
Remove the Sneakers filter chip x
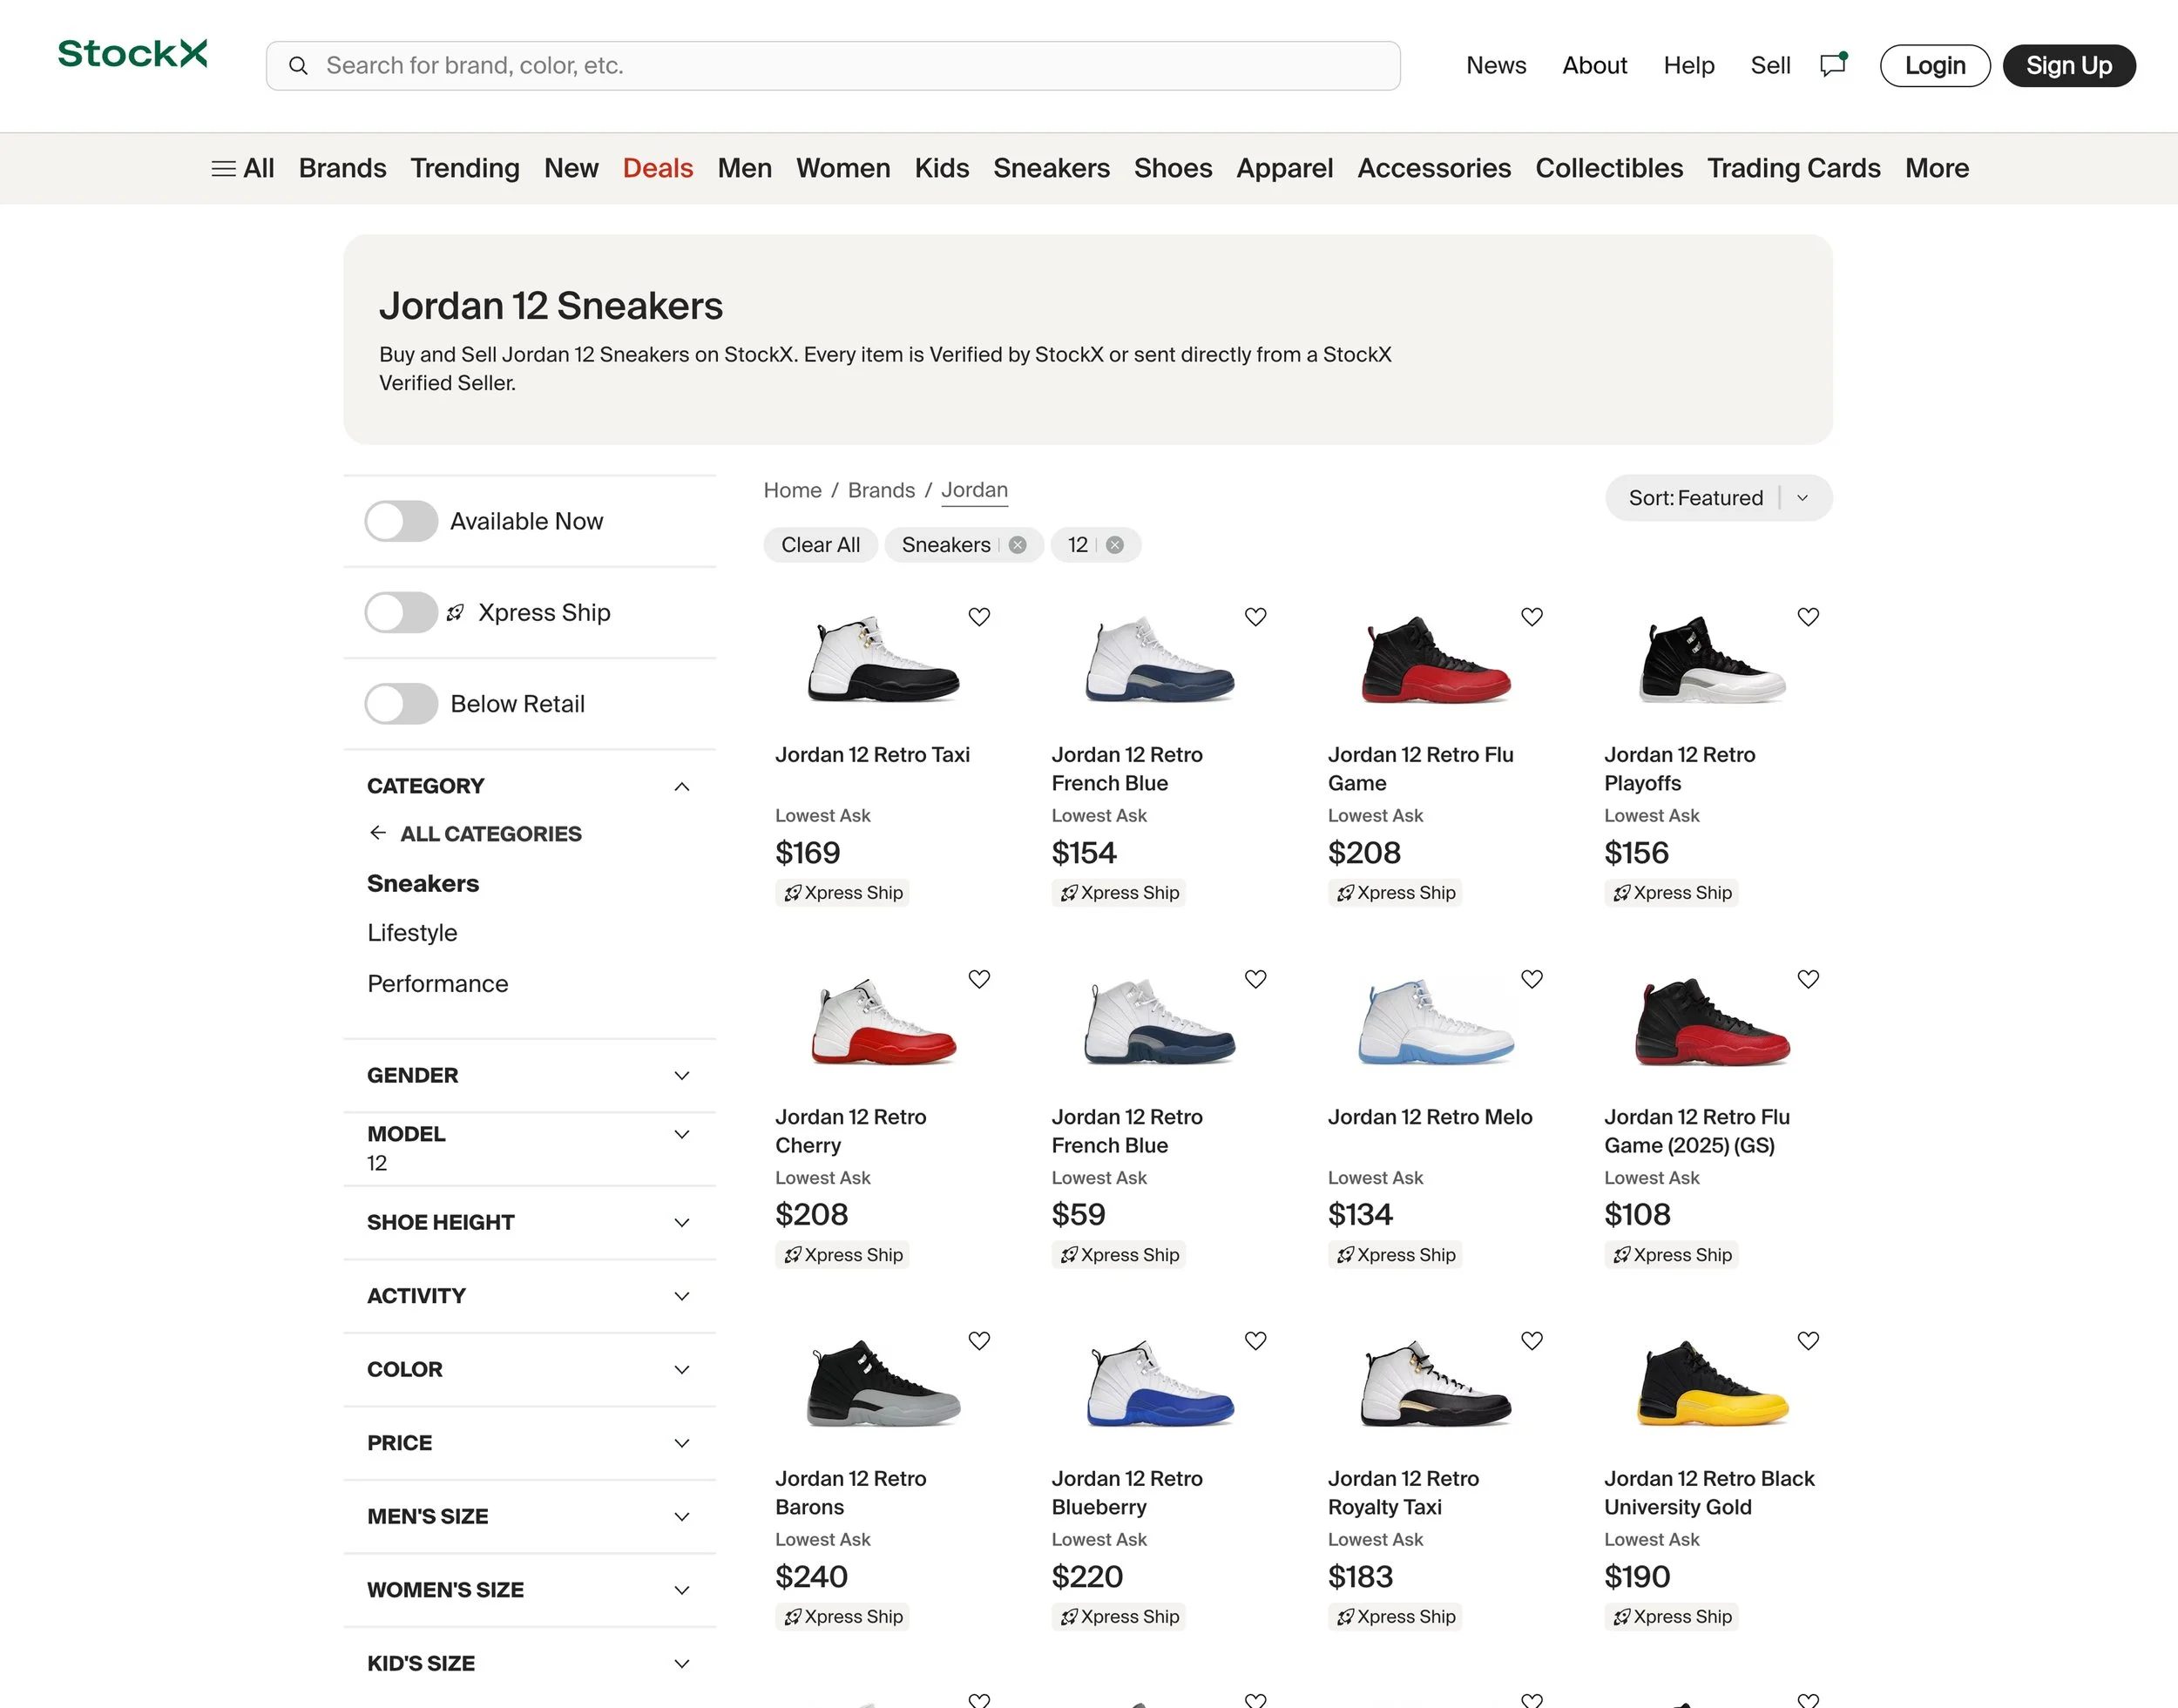pyautogui.click(x=1017, y=545)
